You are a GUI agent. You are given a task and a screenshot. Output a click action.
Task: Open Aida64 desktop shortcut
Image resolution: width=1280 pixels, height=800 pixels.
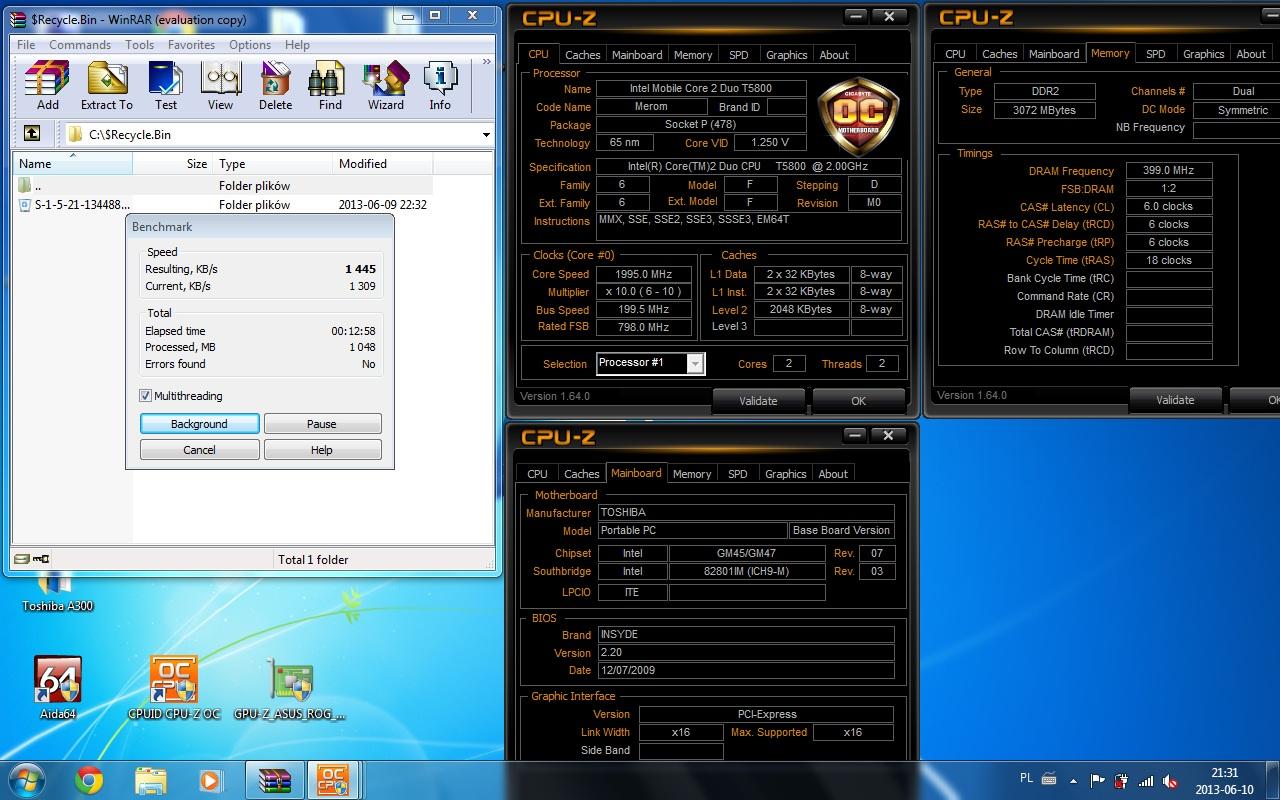click(x=58, y=688)
